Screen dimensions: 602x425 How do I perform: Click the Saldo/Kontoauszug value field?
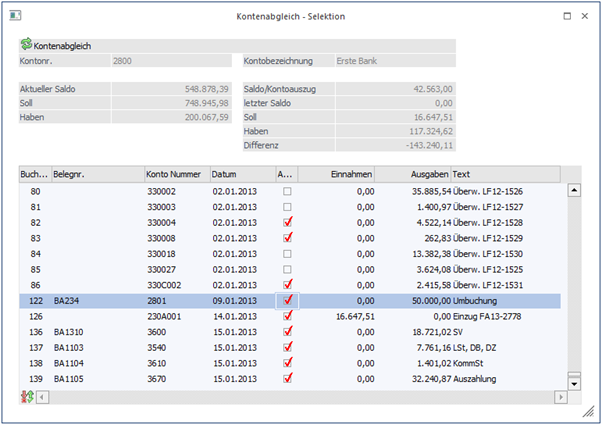396,89
